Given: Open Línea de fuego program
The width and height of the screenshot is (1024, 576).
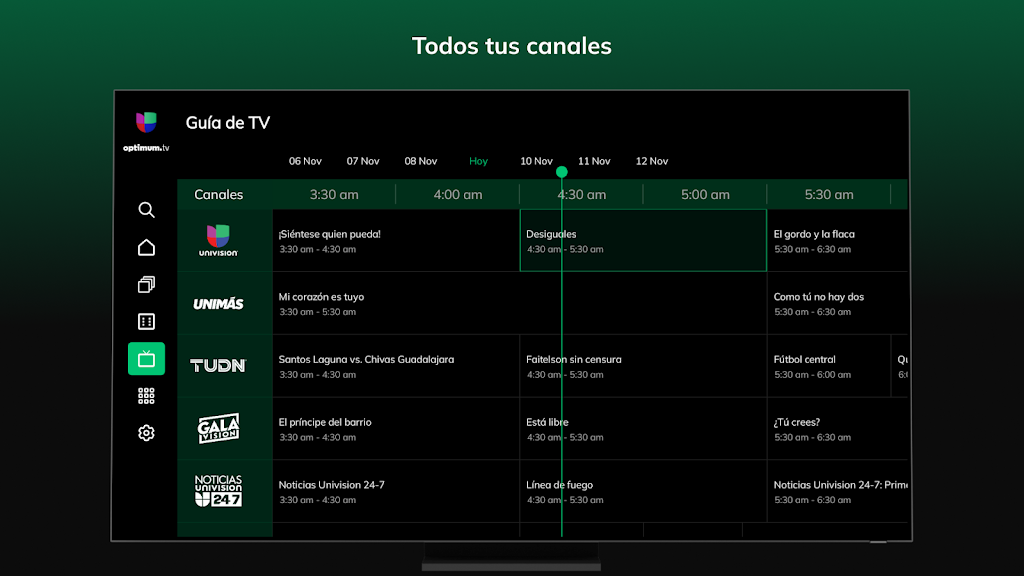Looking at the screenshot, I should (x=642, y=491).
